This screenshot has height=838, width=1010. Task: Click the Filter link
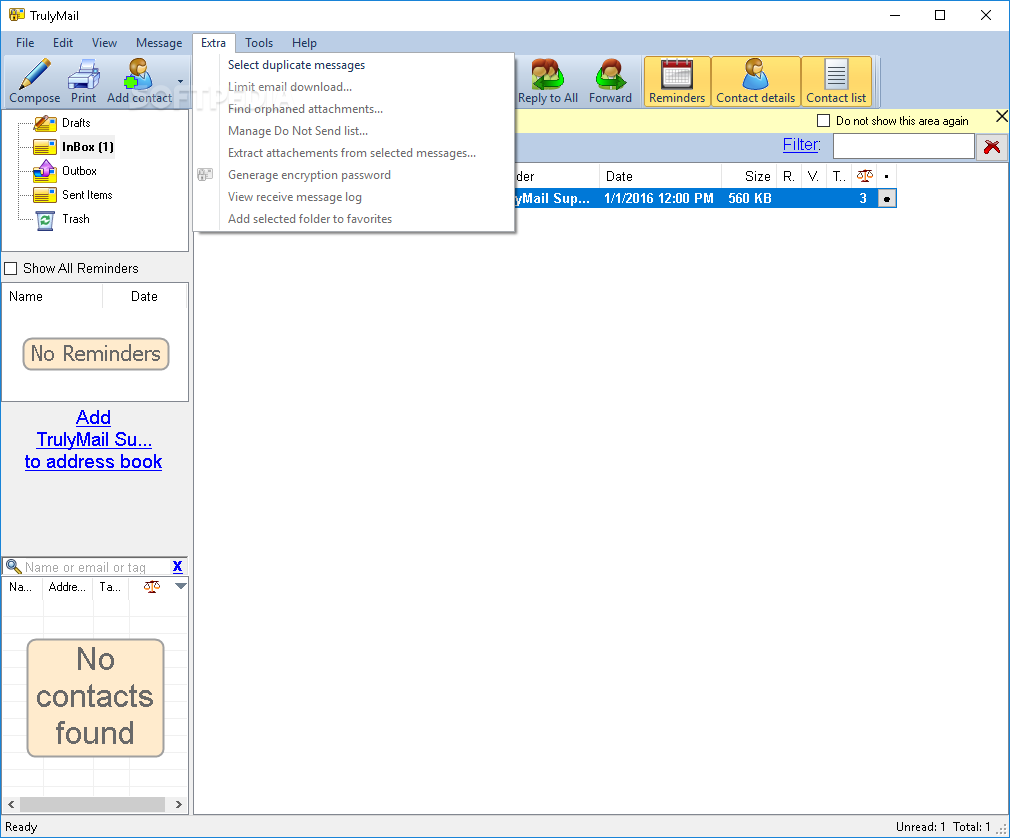[801, 144]
